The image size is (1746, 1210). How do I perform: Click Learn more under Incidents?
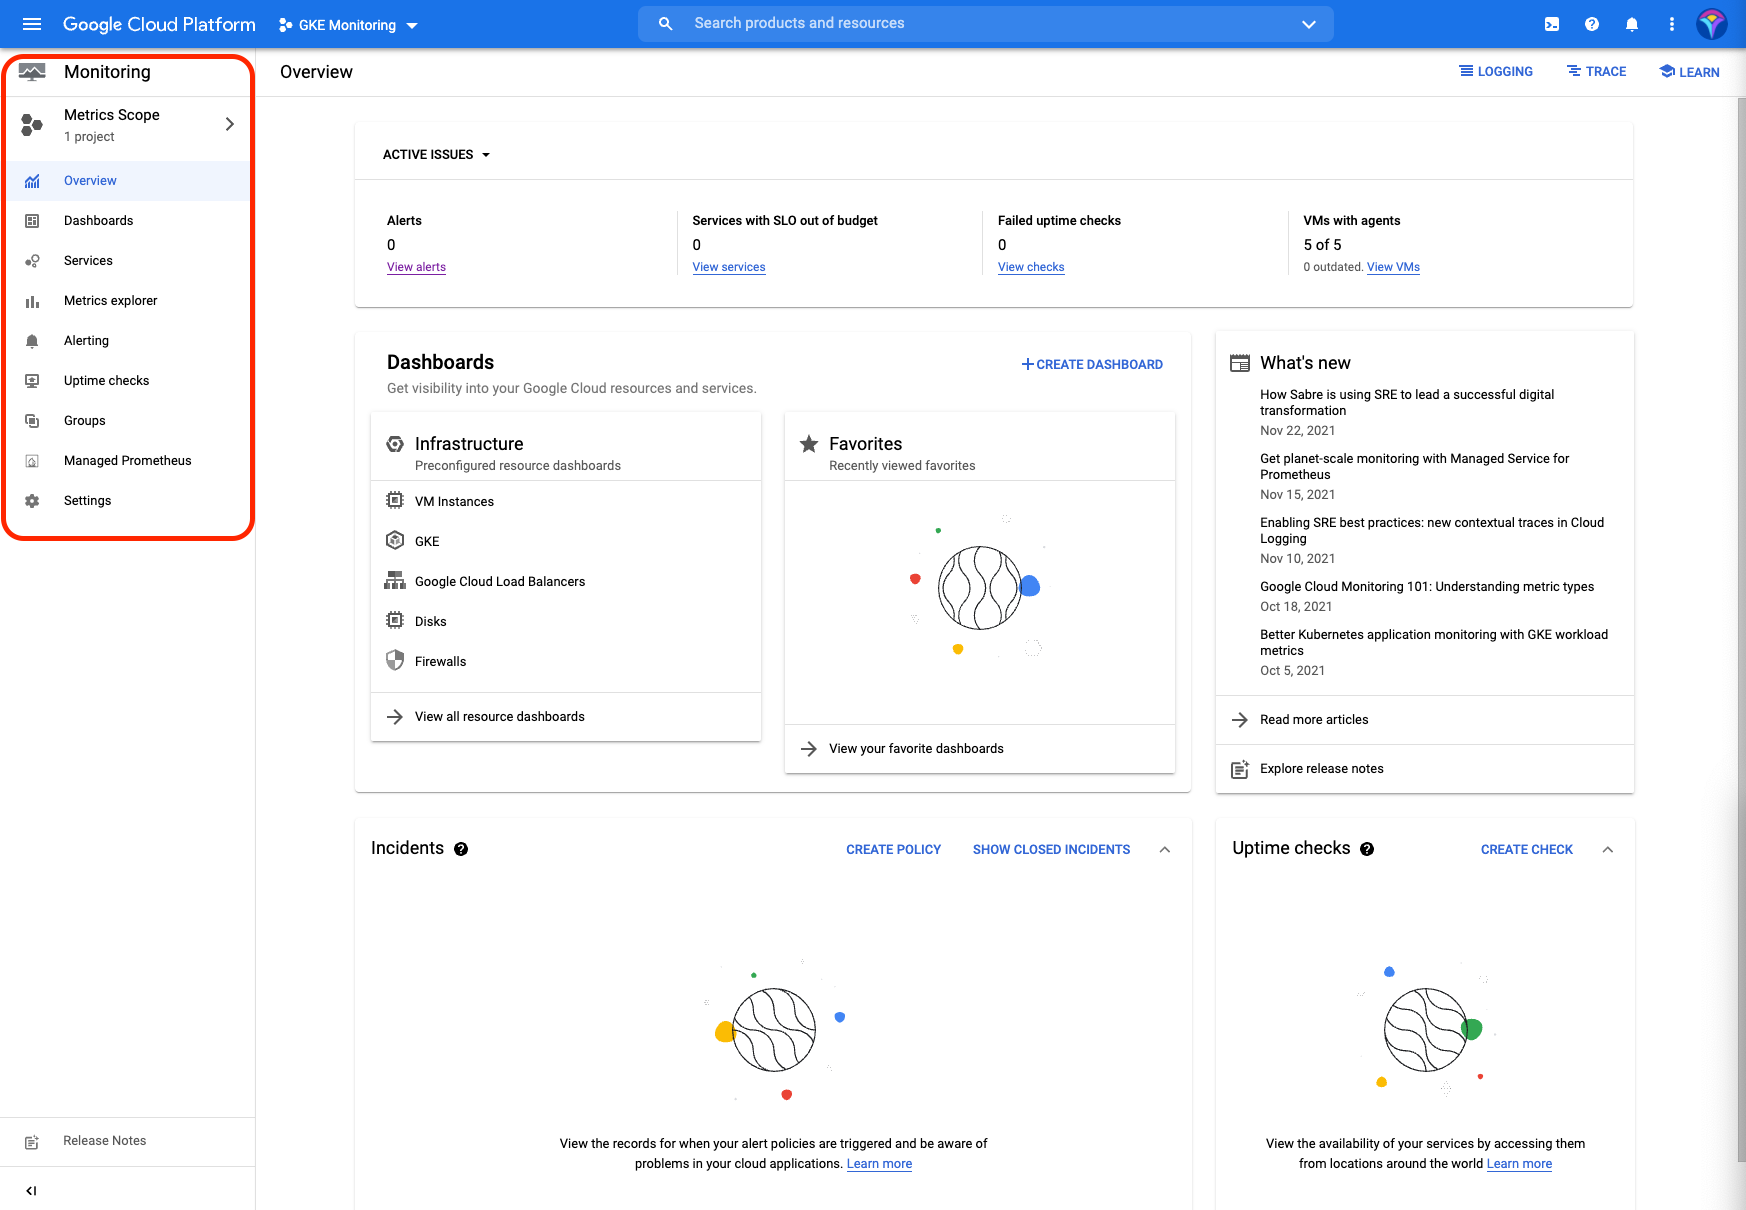tap(880, 1164)
